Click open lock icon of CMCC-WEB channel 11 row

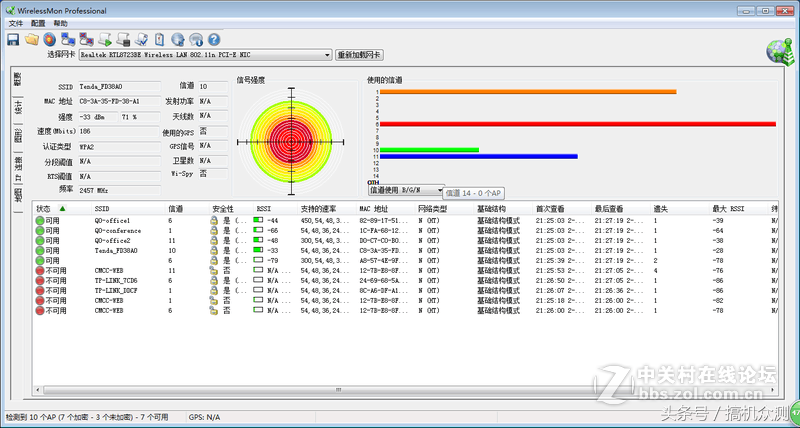(x=214, y=270)
